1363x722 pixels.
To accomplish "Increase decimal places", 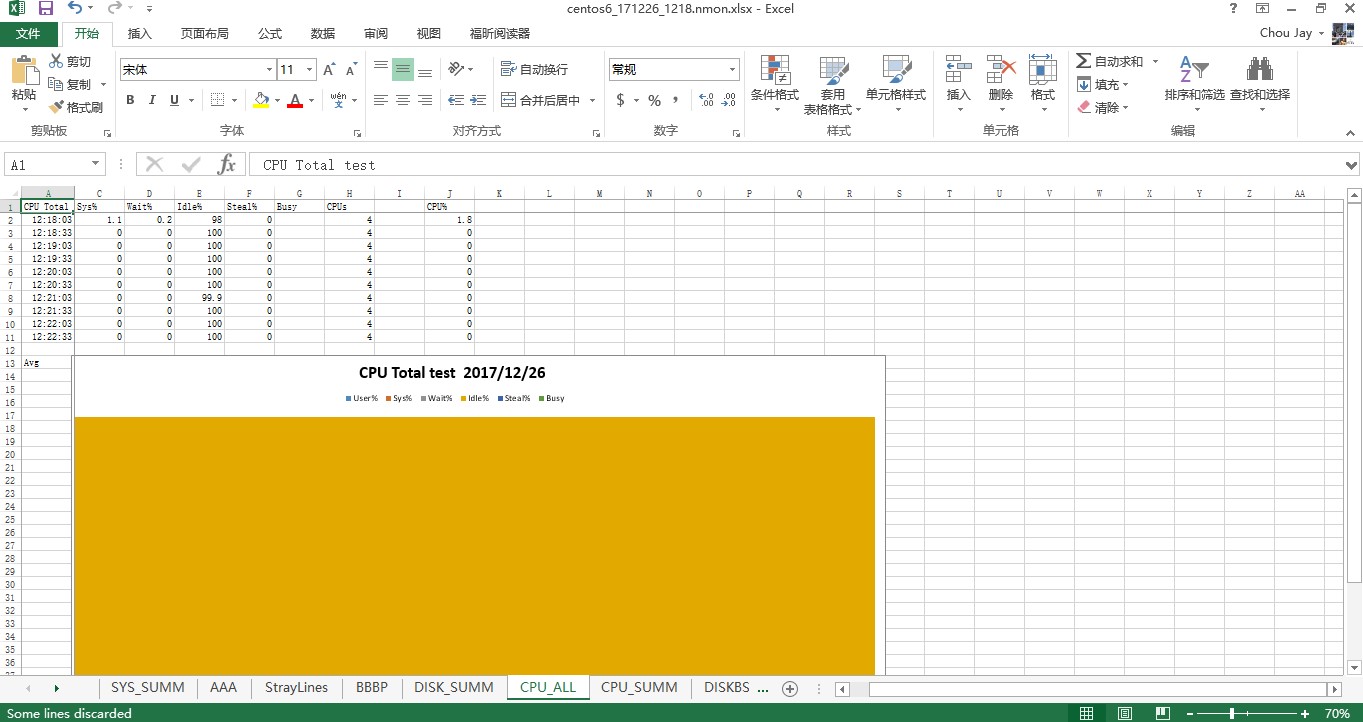I will click(x=706, y=100).
